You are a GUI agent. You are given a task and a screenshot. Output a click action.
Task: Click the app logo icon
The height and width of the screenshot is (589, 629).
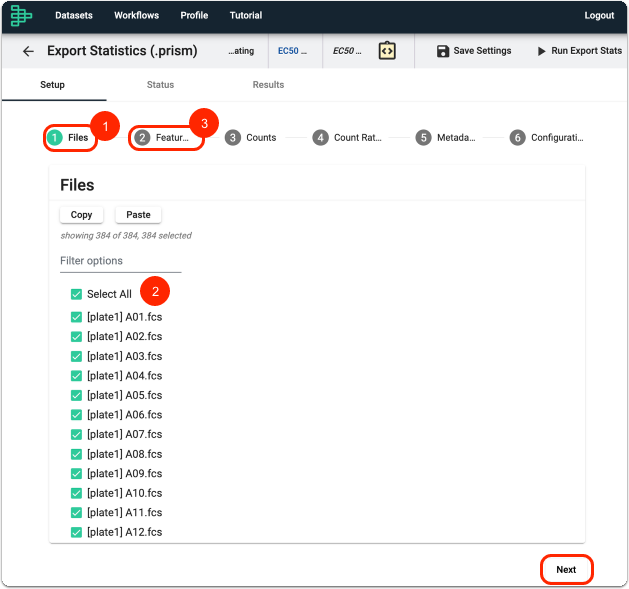(21, 16)
